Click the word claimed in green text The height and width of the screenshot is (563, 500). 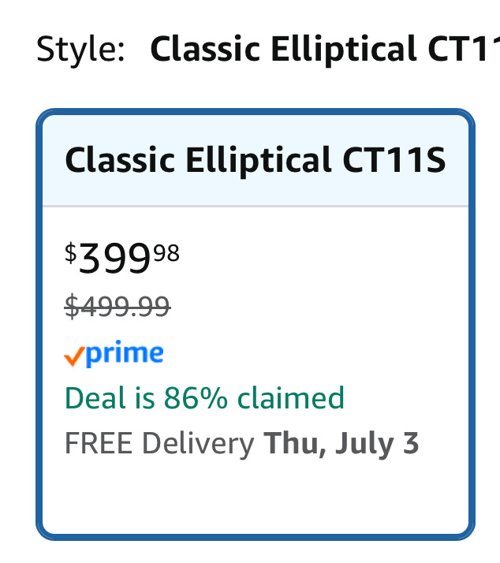tap(291, 398)
